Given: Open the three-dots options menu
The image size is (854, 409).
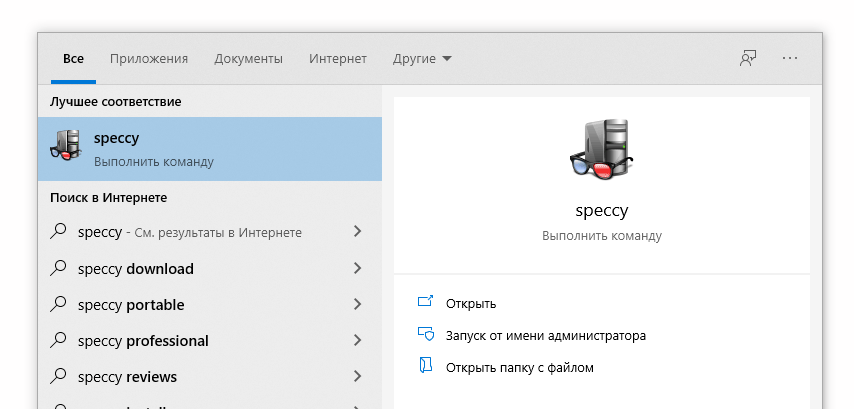Looking at the screenshot, I should point(790,58).
